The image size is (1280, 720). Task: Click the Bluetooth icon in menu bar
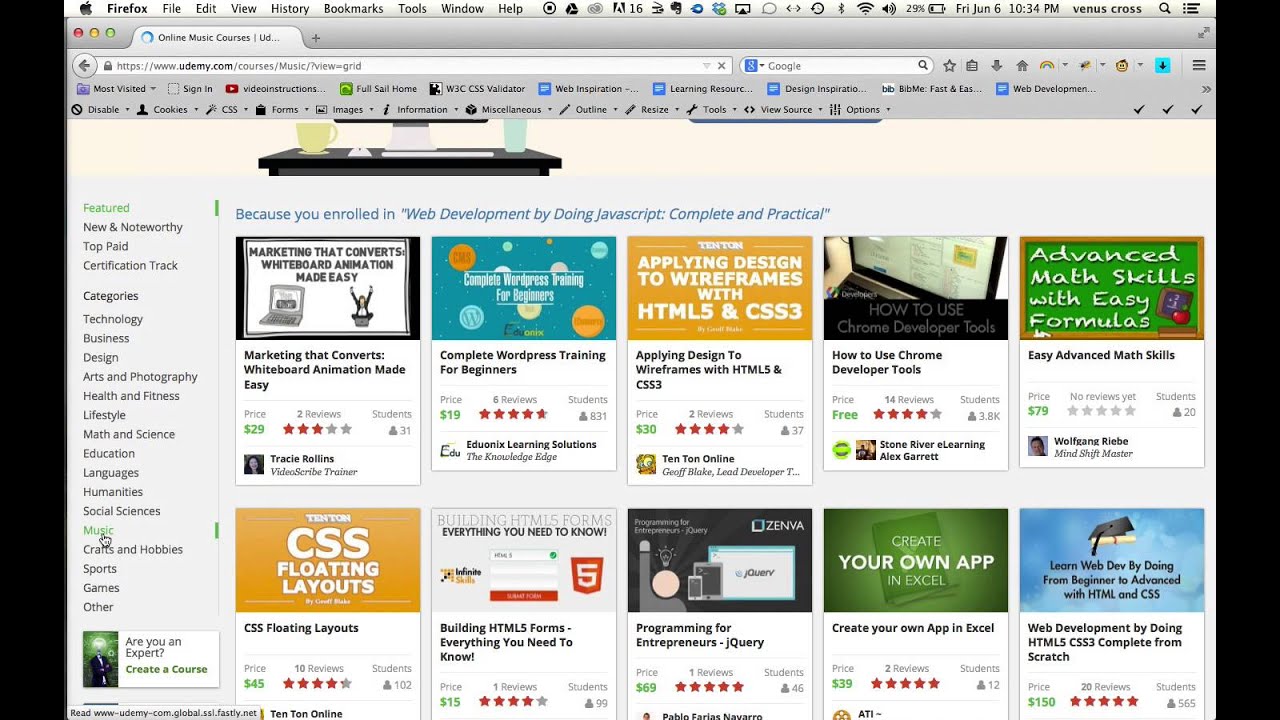pos(840,8)
